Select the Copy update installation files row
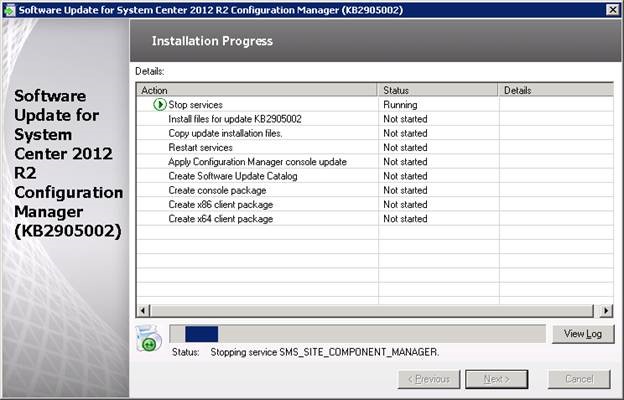 tap(374, 133)
